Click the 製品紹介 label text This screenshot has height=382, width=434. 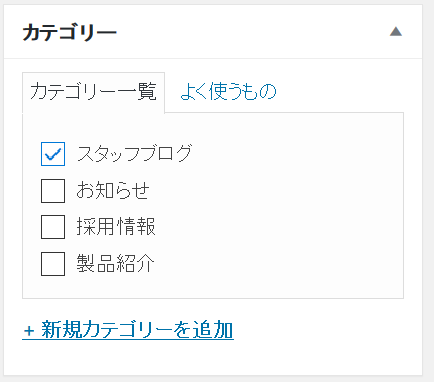tap(116, 263)
